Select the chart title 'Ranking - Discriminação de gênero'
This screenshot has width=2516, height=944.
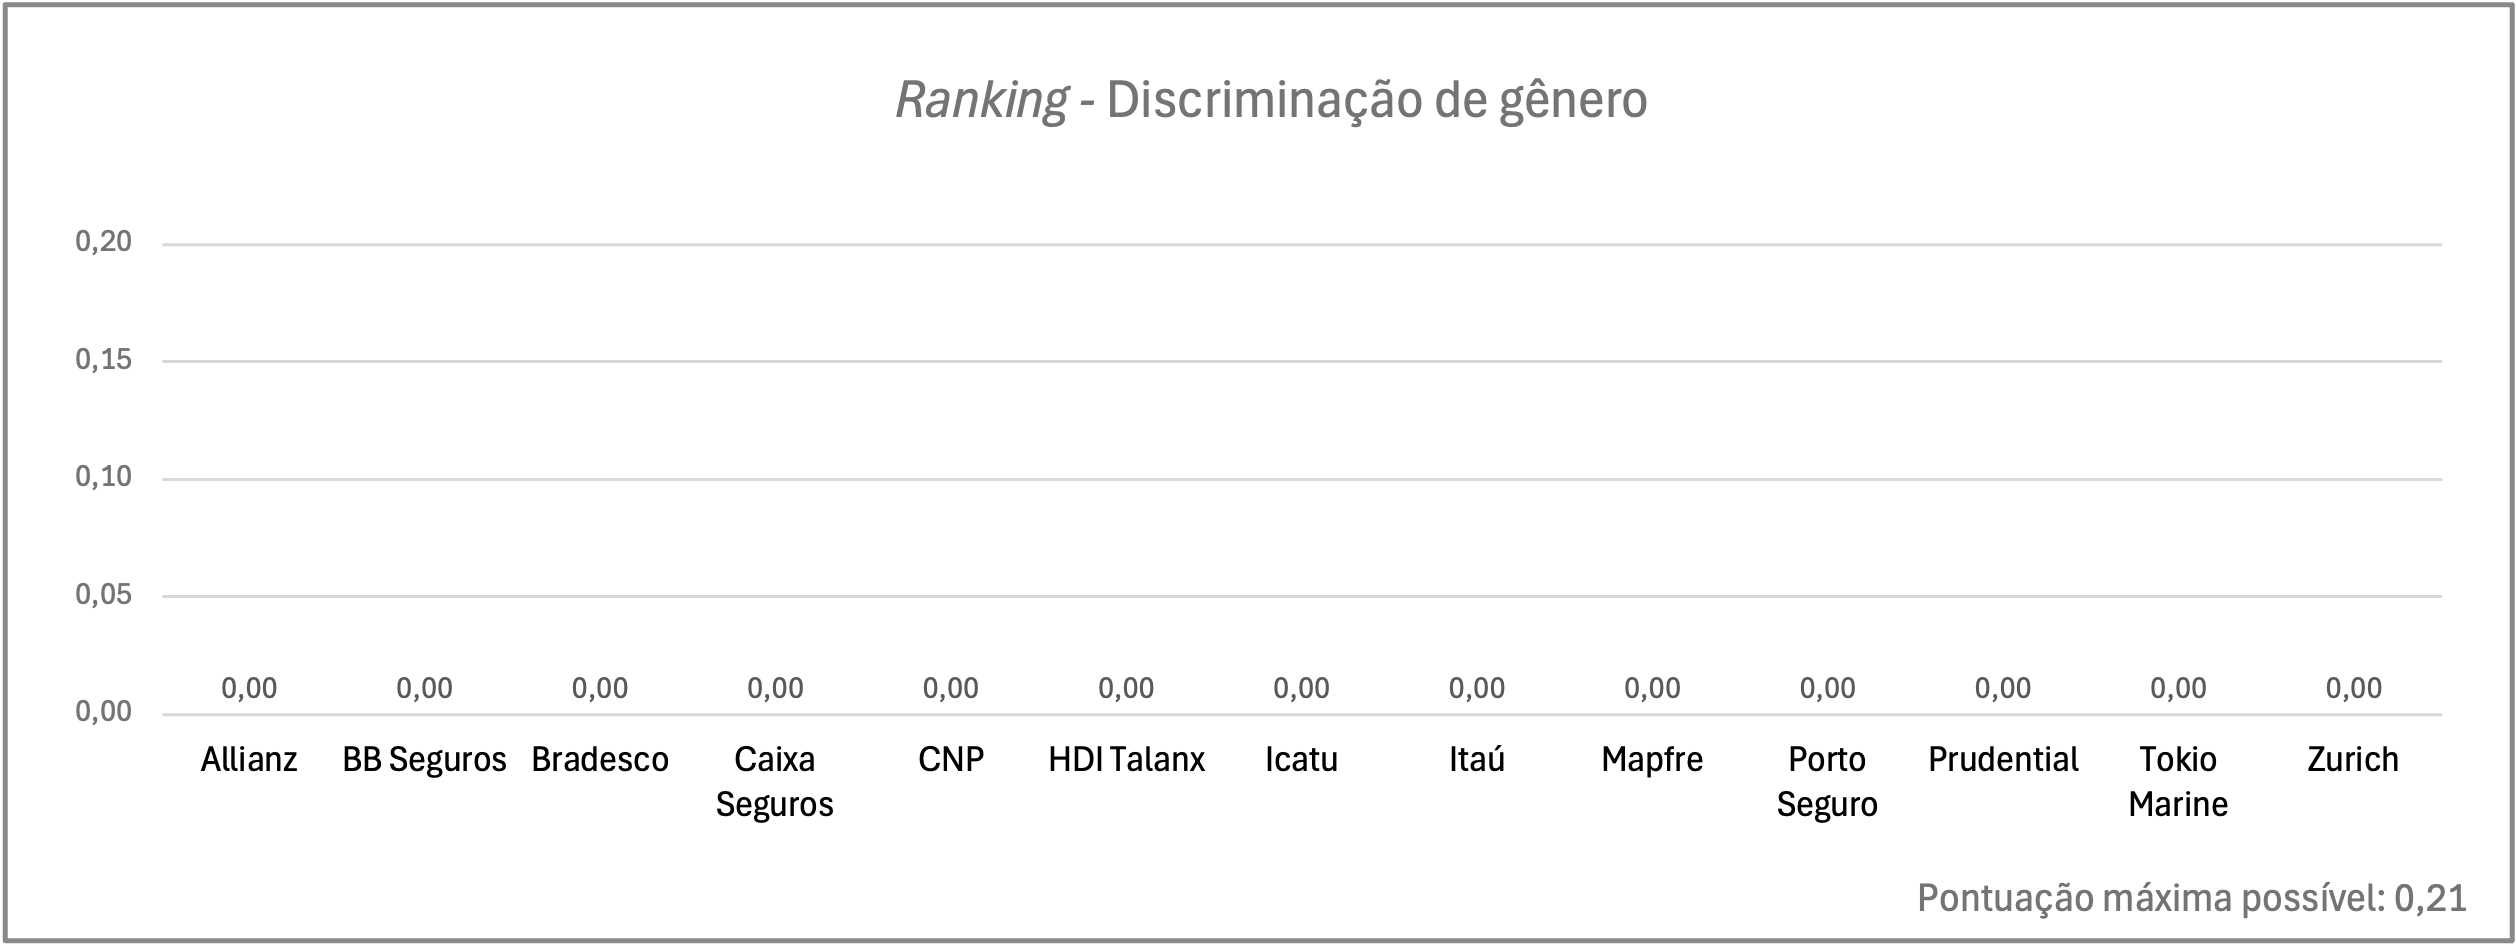[1271, 101]
